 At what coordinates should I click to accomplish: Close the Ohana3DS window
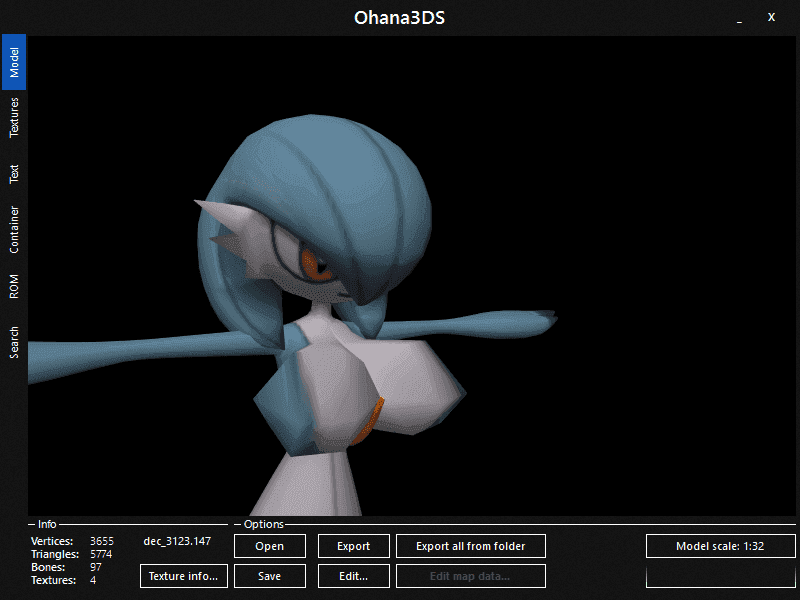pos(771,17)
